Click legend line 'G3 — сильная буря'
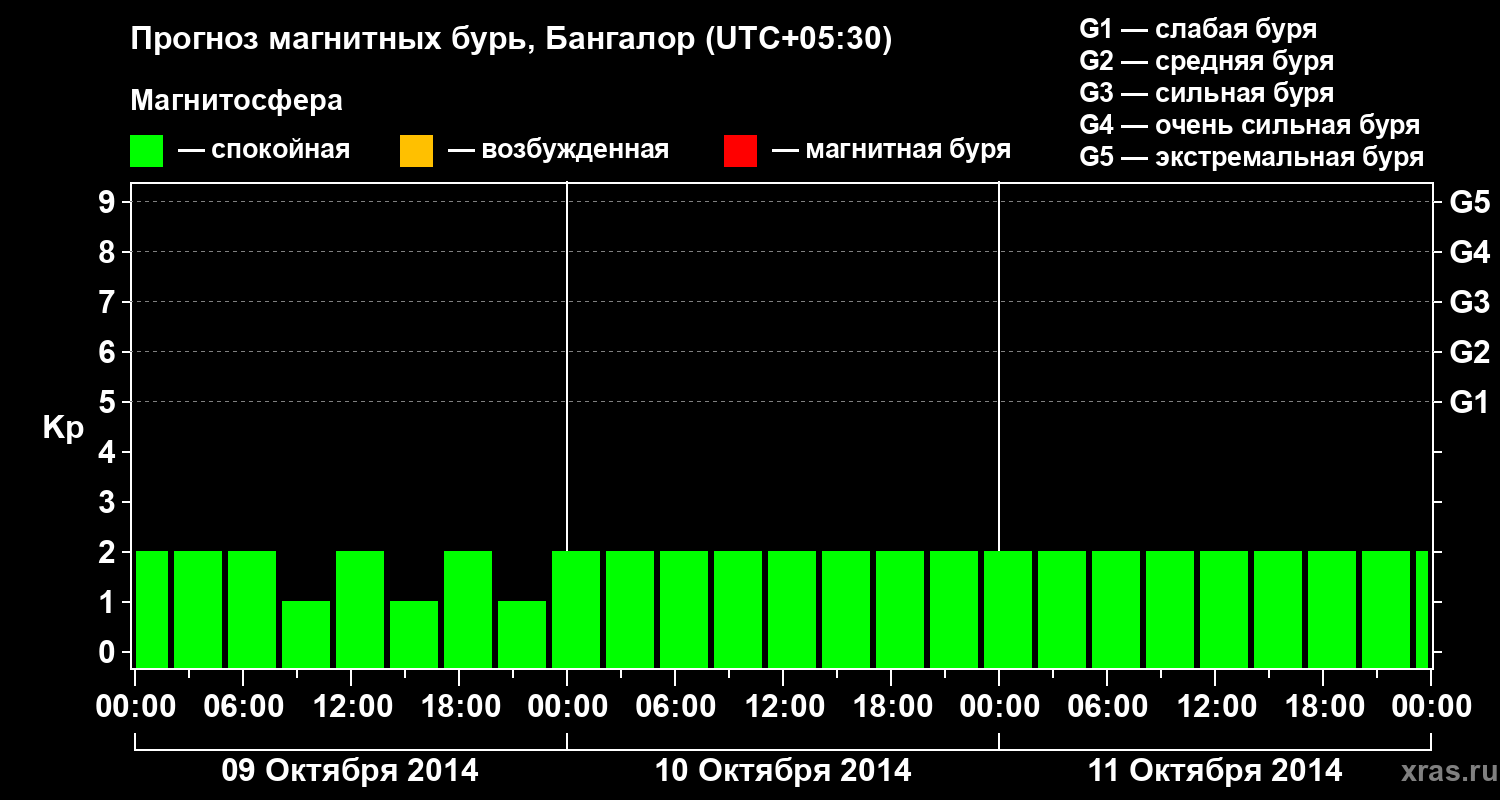Viewport: 1500px width, 800px height. click(x=1207, y=93)
